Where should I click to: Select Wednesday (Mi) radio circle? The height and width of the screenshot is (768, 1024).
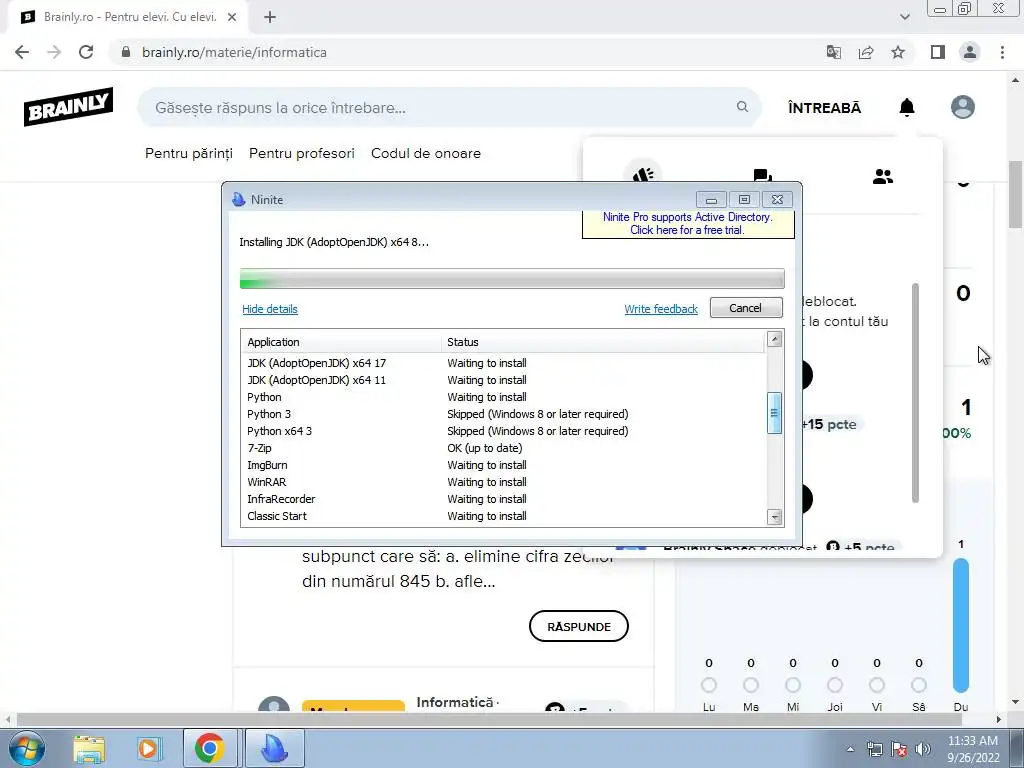point(793,684)
